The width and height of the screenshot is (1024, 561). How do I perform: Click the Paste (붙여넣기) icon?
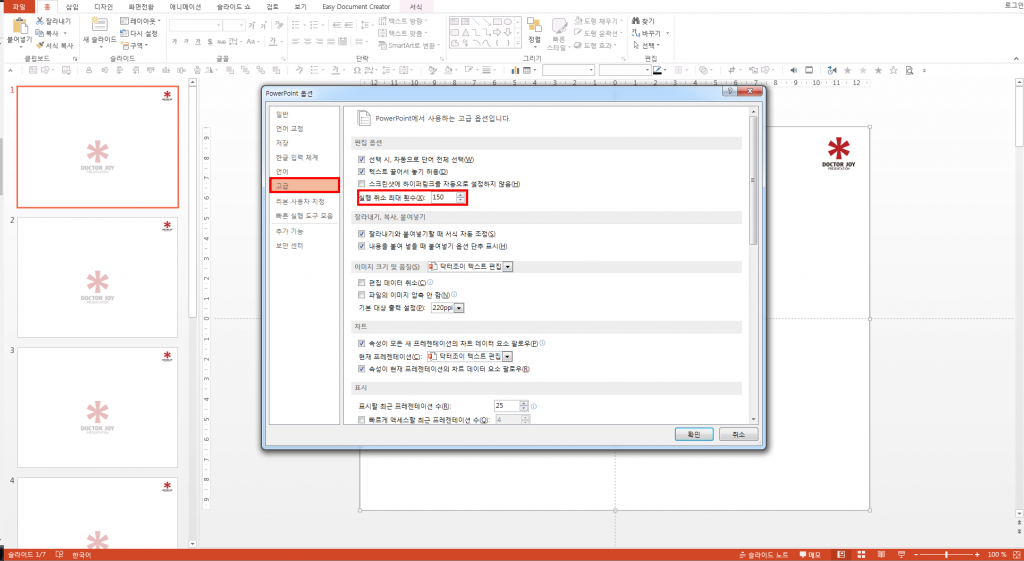point(20,27)
